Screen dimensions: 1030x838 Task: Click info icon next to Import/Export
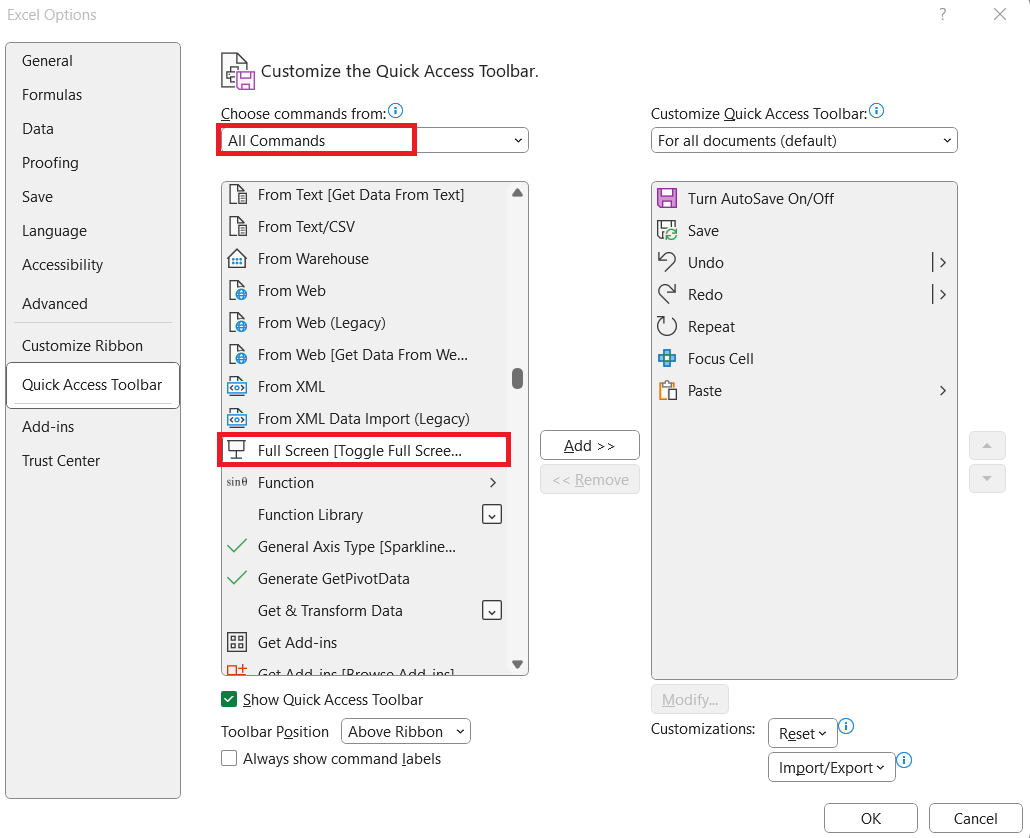[x=904, y=761]
